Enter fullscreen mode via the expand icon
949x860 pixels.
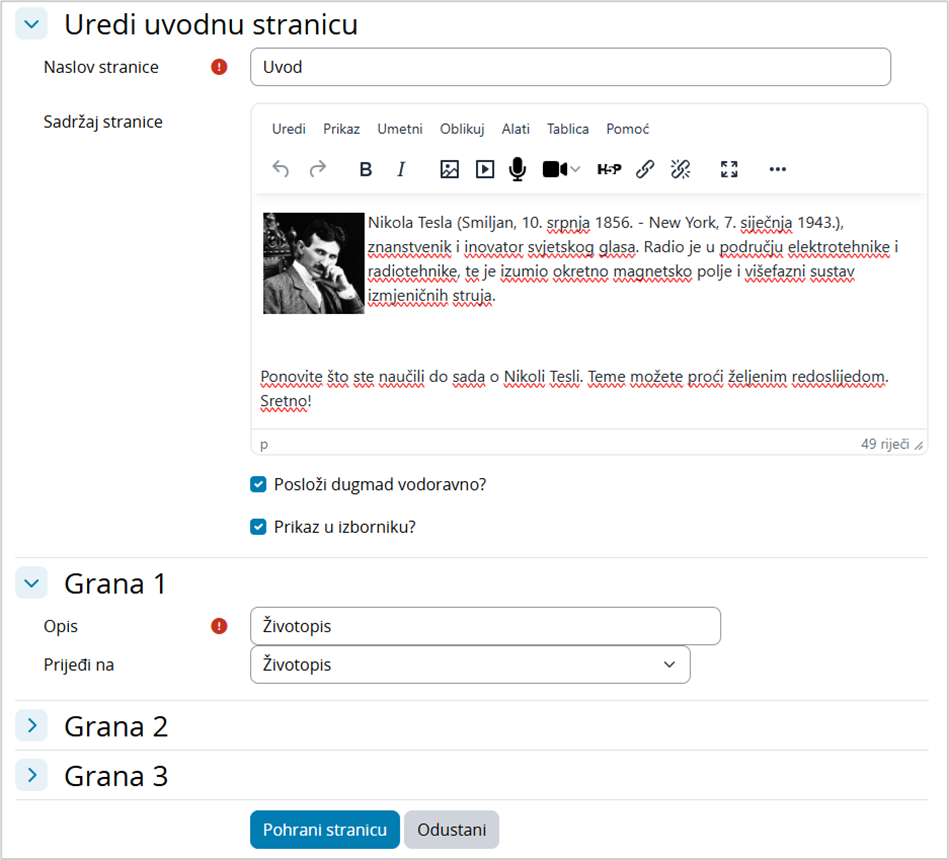(x=729, y=169)
